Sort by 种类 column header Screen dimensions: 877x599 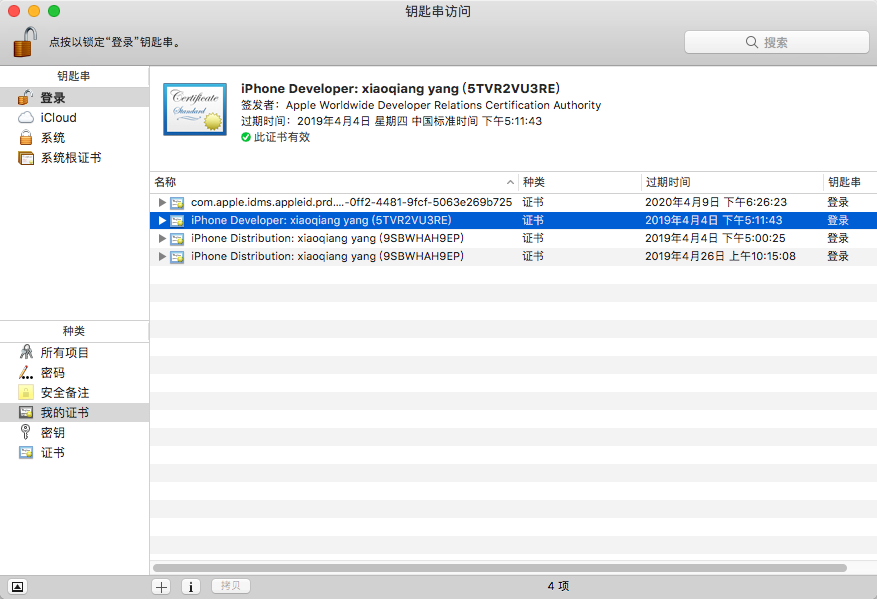[x=579, y=182]
